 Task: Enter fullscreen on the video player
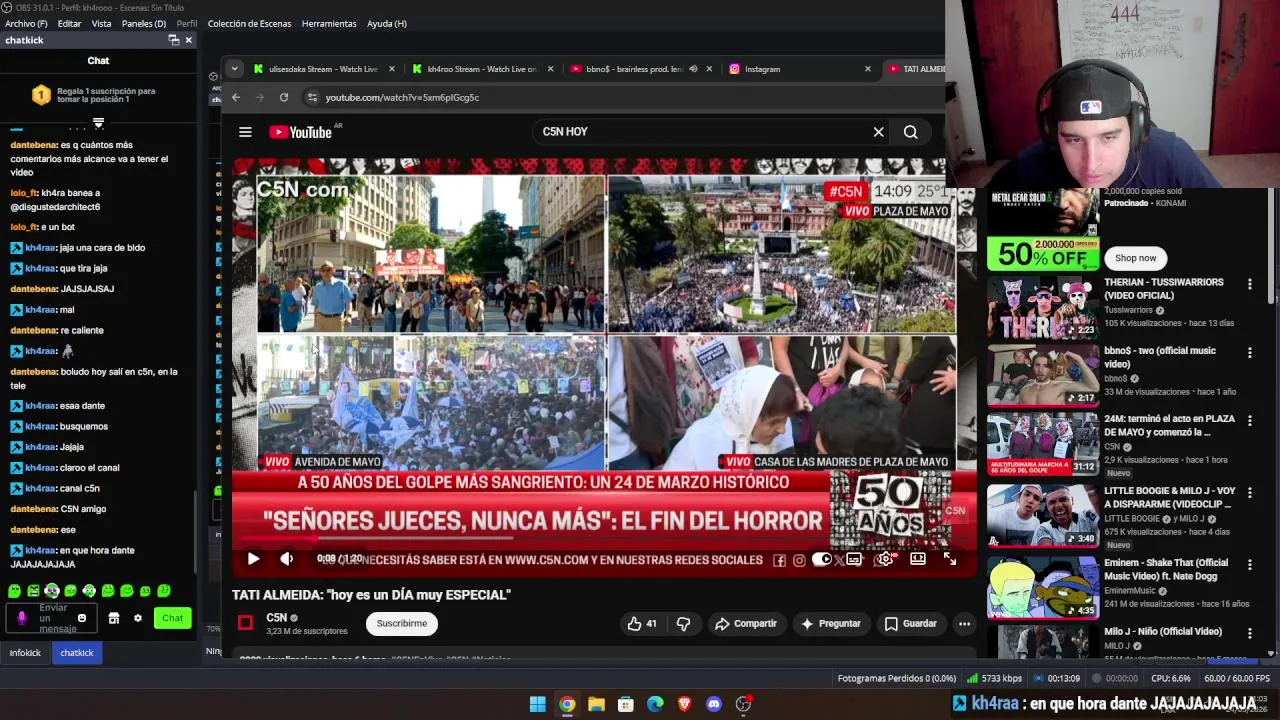click(949, 559)
